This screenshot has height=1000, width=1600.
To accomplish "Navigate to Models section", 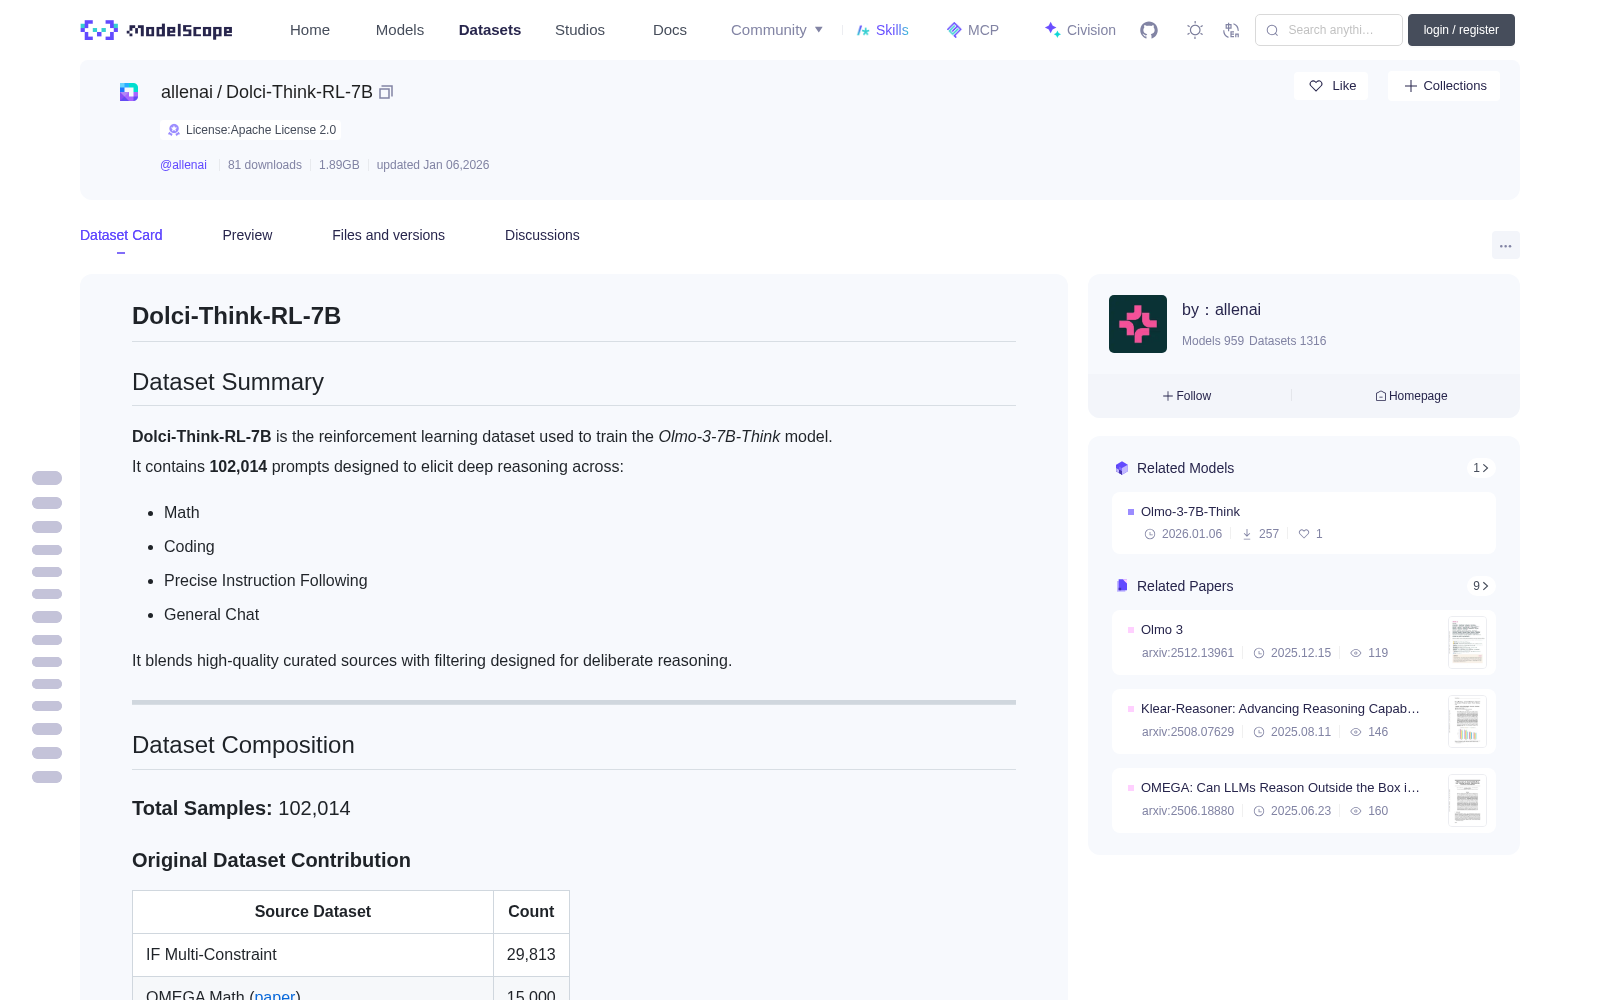I will [400, 30].
